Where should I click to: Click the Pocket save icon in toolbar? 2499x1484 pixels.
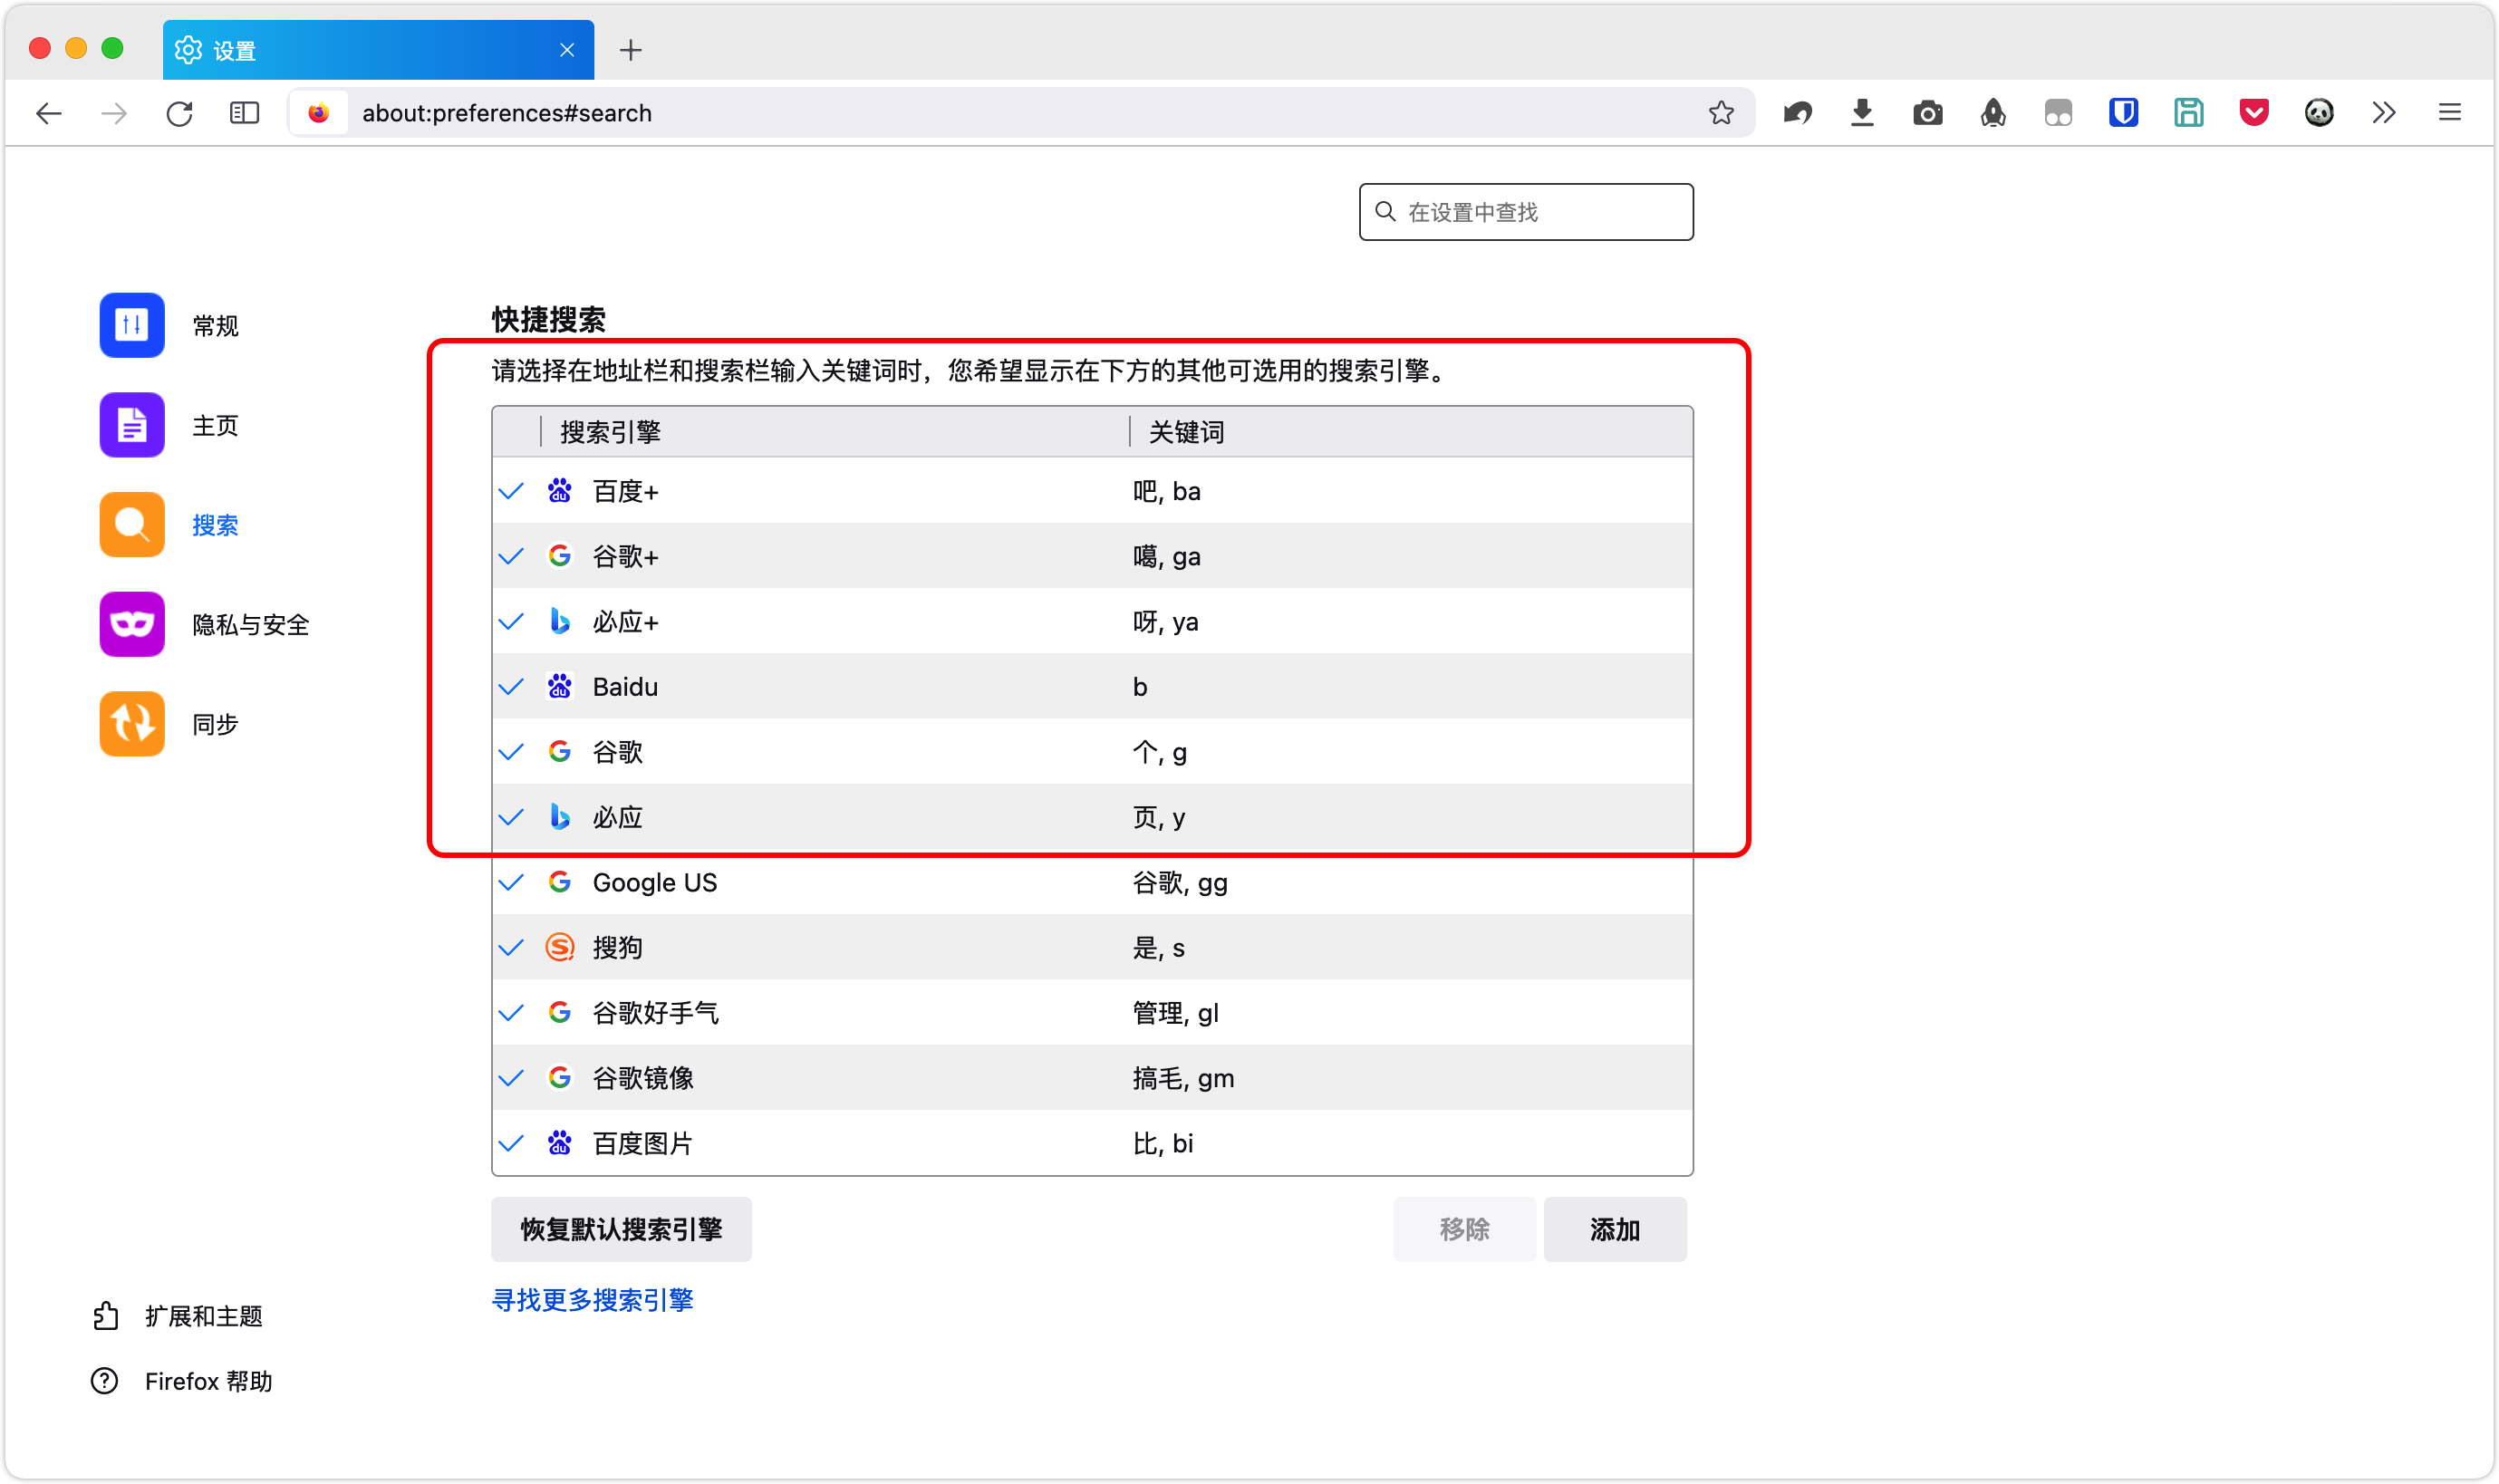(x=2253, y=112)
